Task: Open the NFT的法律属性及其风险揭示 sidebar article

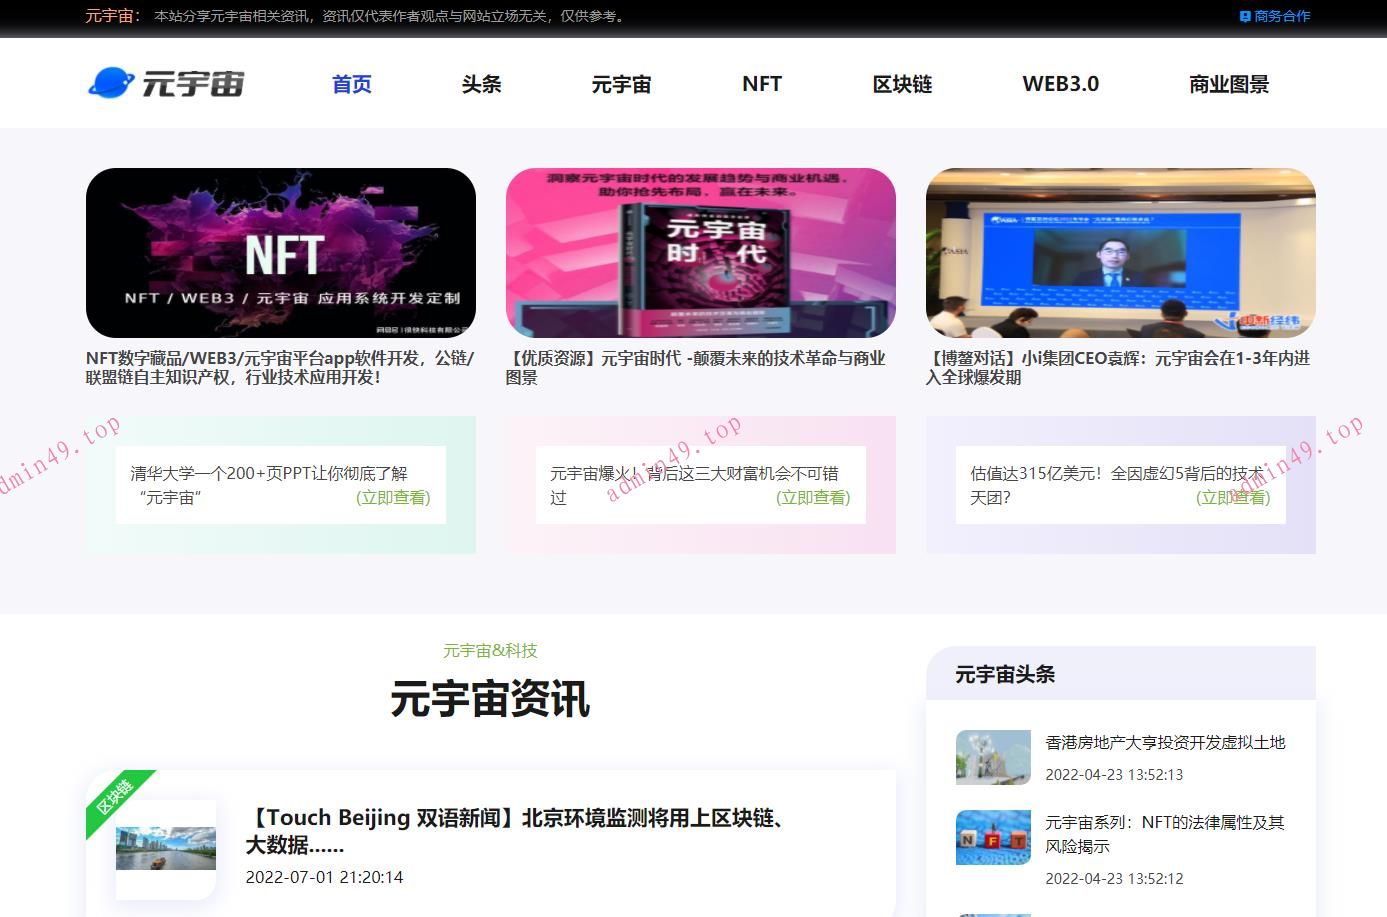Action: pyautogui.click(x=1165, y=834)
